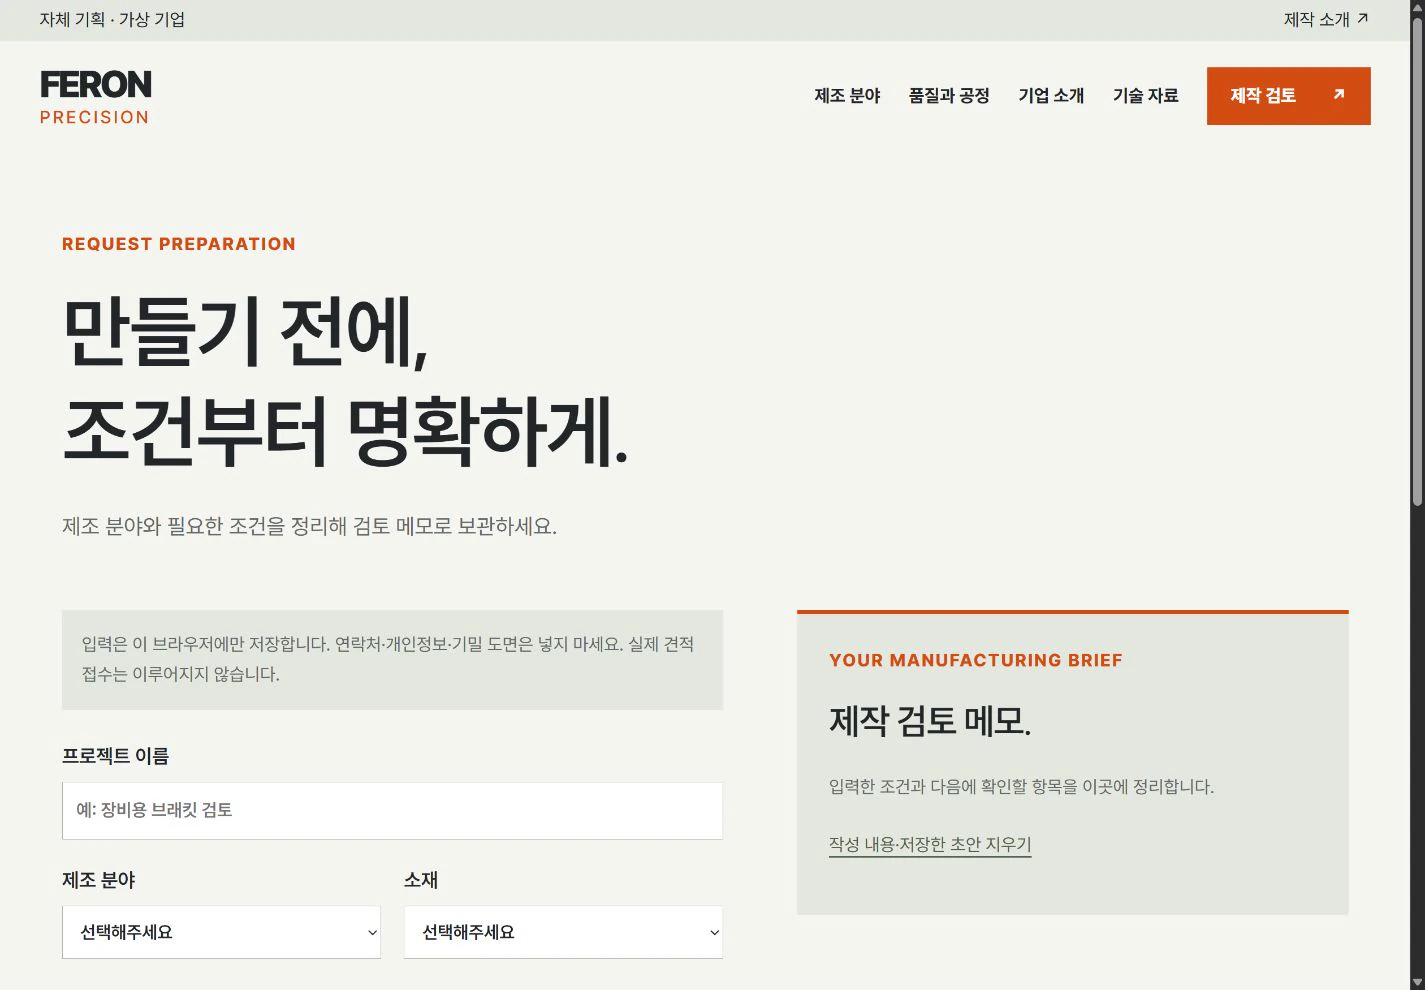Expand the 제조 분야 dropdown
This screenshot has height=990, width=1425.
click(x=221, y=932)
